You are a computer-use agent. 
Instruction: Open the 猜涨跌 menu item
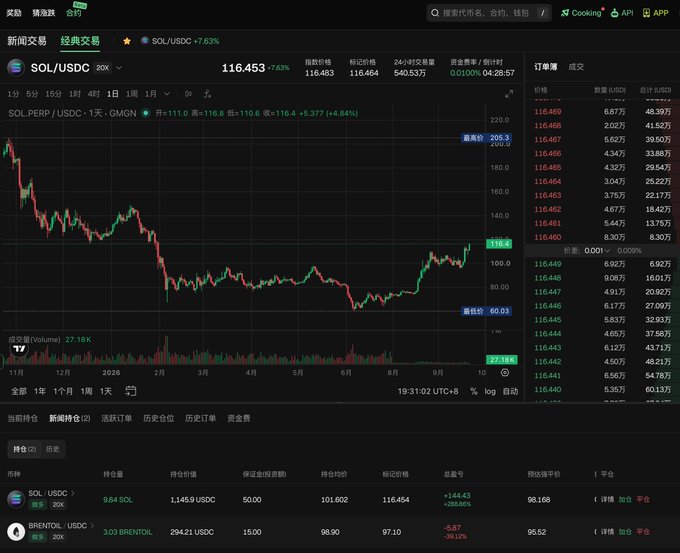pos(44,13)
